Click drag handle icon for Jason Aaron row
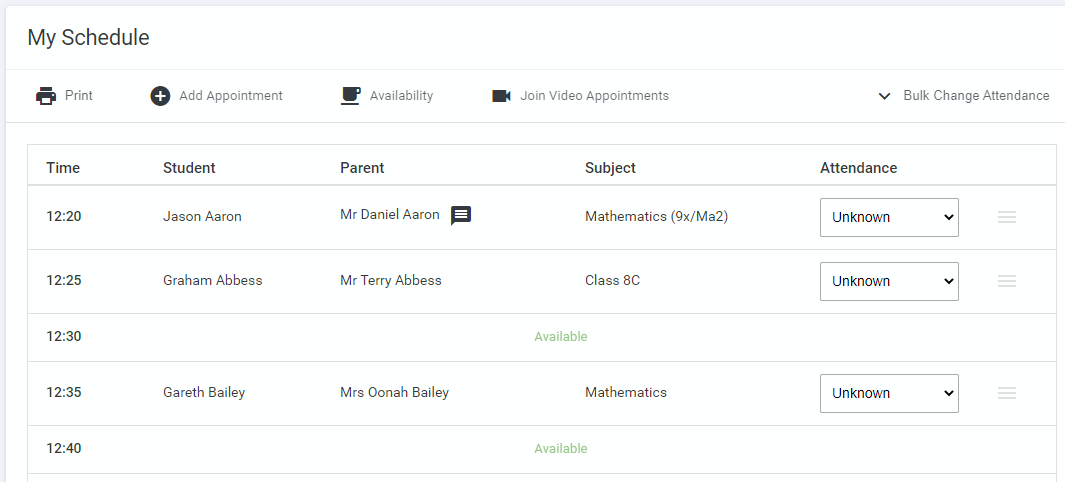Image resolution: width=1065 pixels, height=482 pixels. point(1007,217)
